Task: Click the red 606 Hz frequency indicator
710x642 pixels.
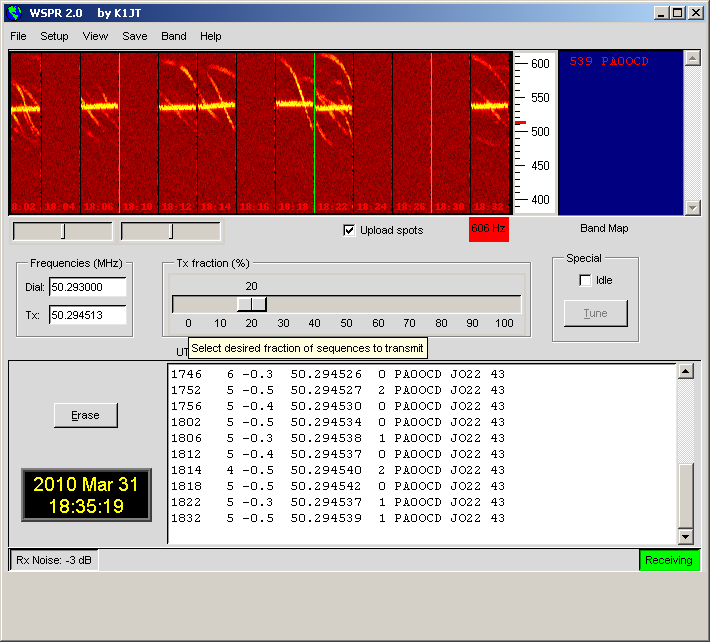Action: (x=489, y=229)
